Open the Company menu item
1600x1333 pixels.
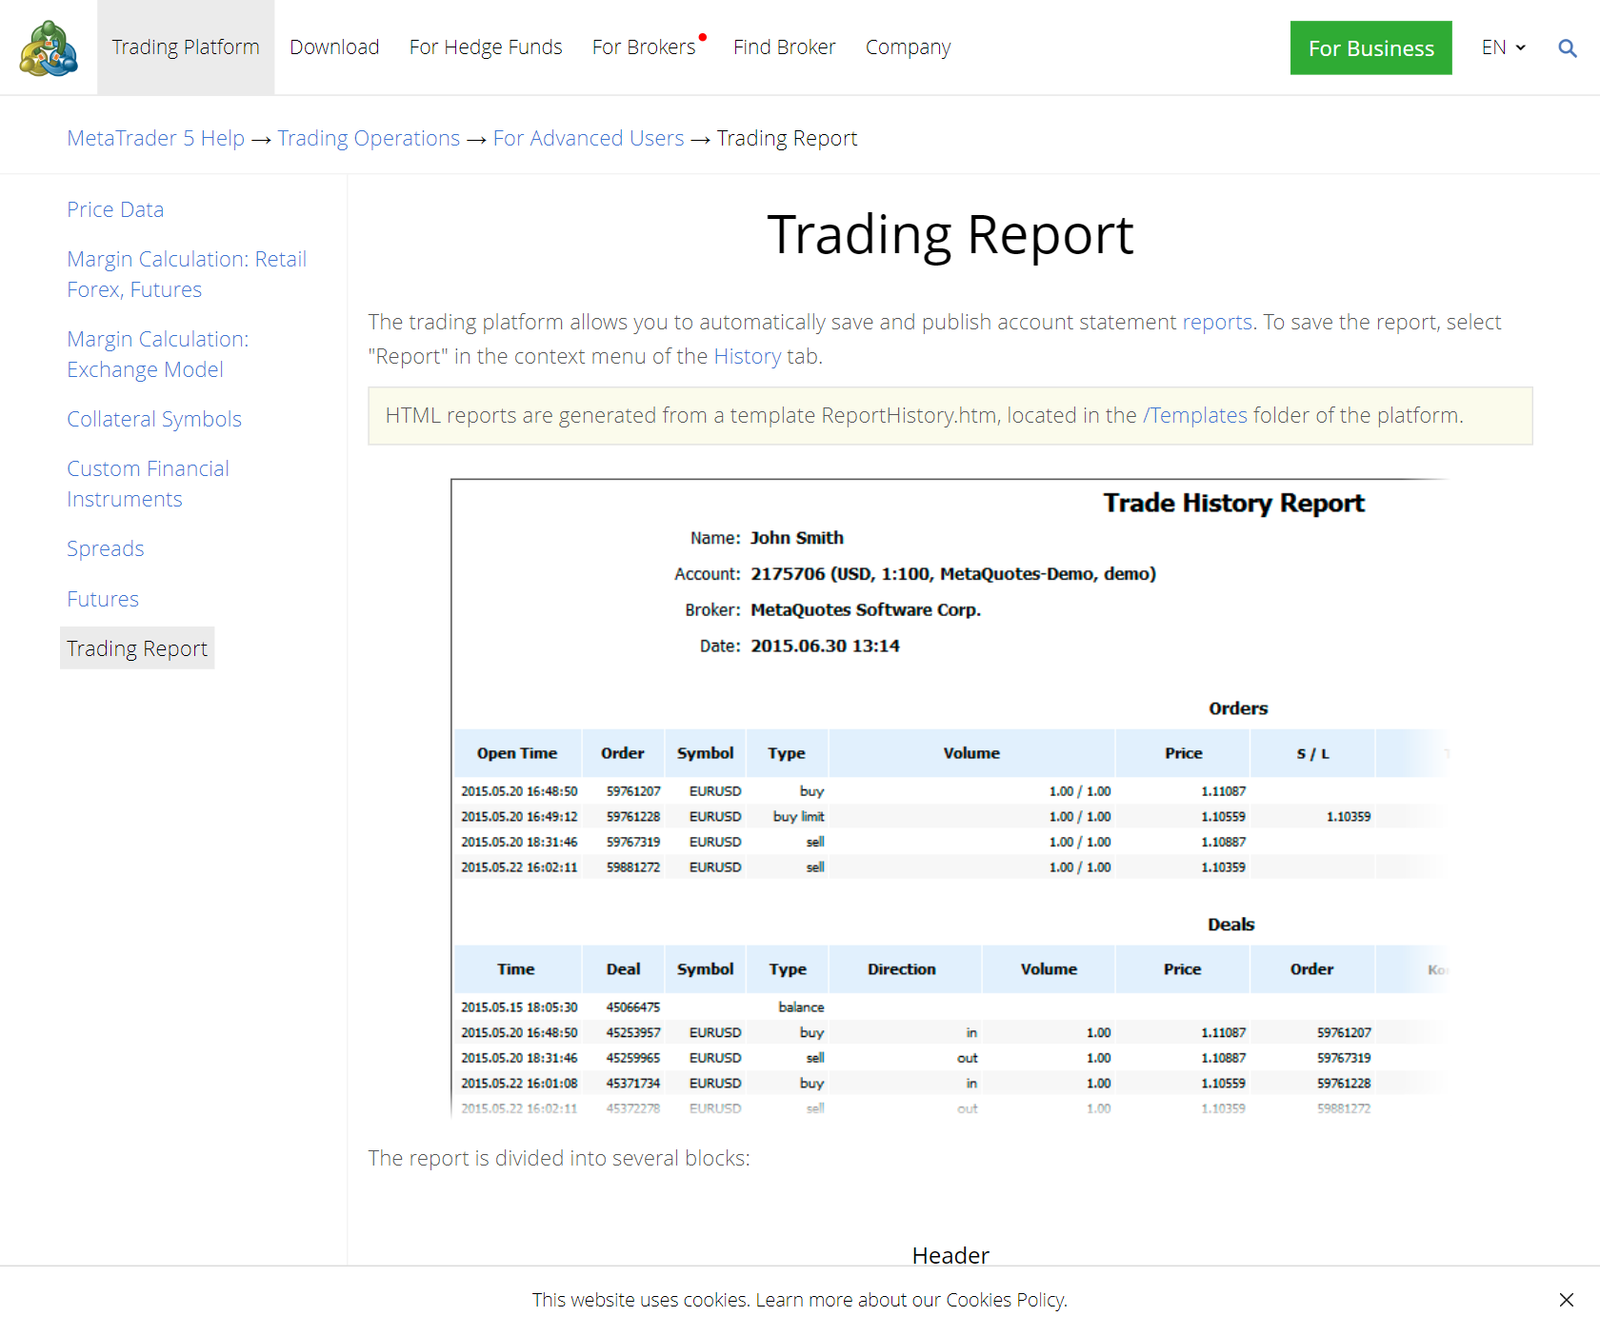[x=908, y=47]
